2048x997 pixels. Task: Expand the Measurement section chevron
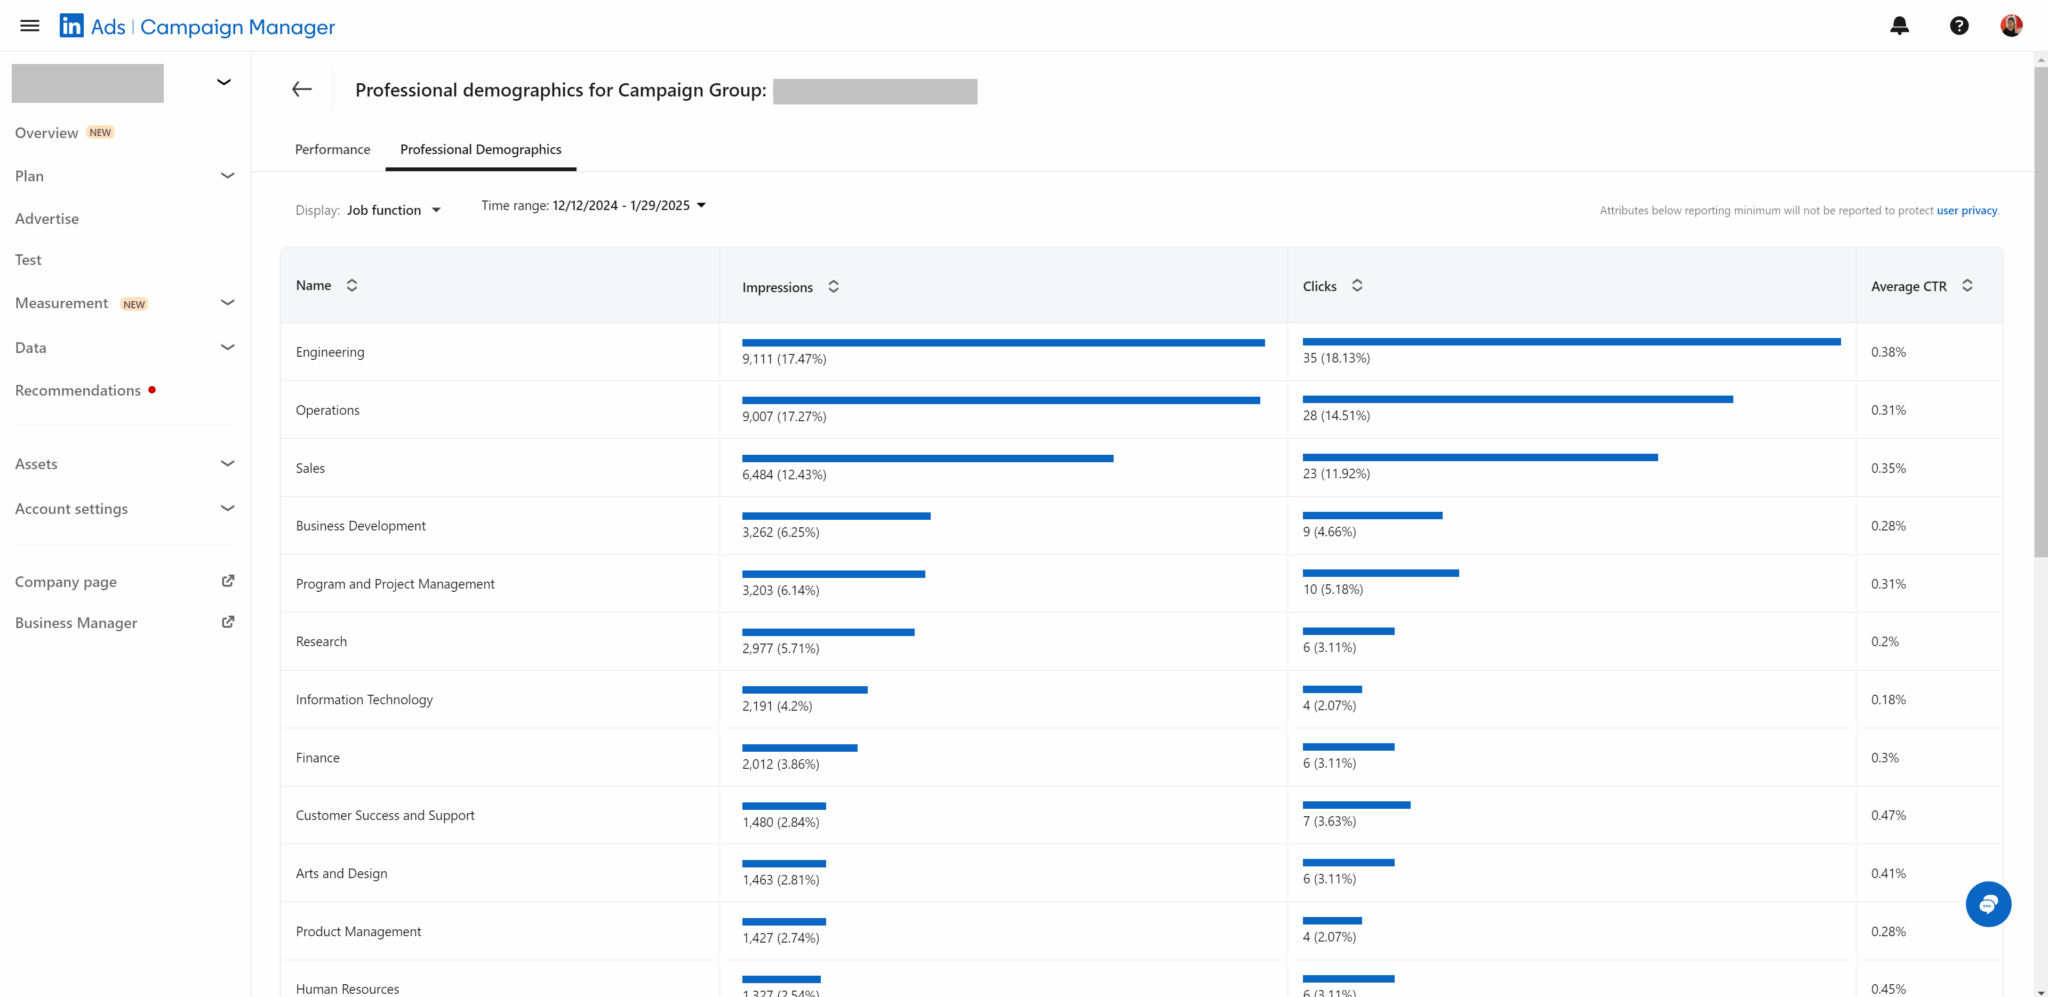pyautogui.click(x=227, y=302)
